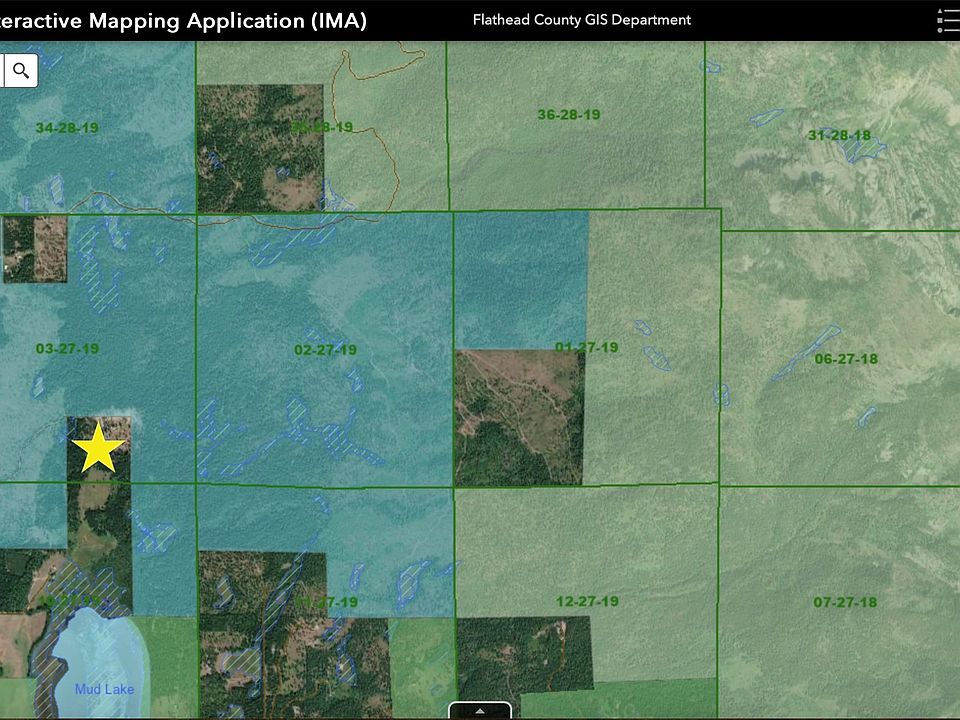This screenshot has height=720, width=960.
Task: Click the Mud Lake label
Action: 104,689
